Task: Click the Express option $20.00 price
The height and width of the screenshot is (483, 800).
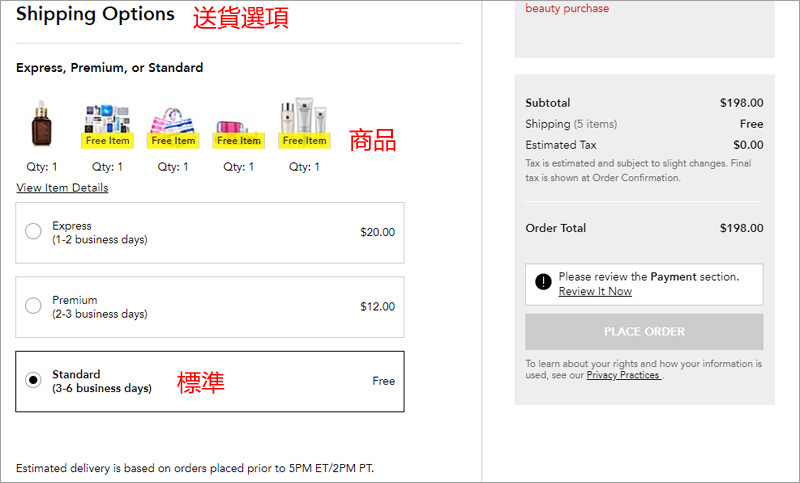Action: coord(377,232)
